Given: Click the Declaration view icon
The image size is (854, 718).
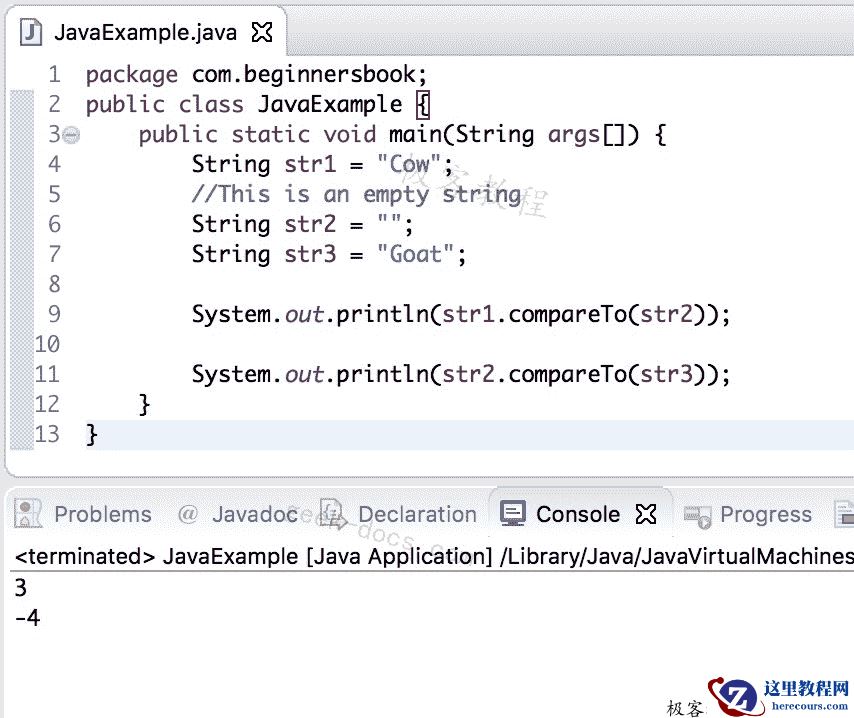Looking at the screenshot, I should tap(331, 514).
